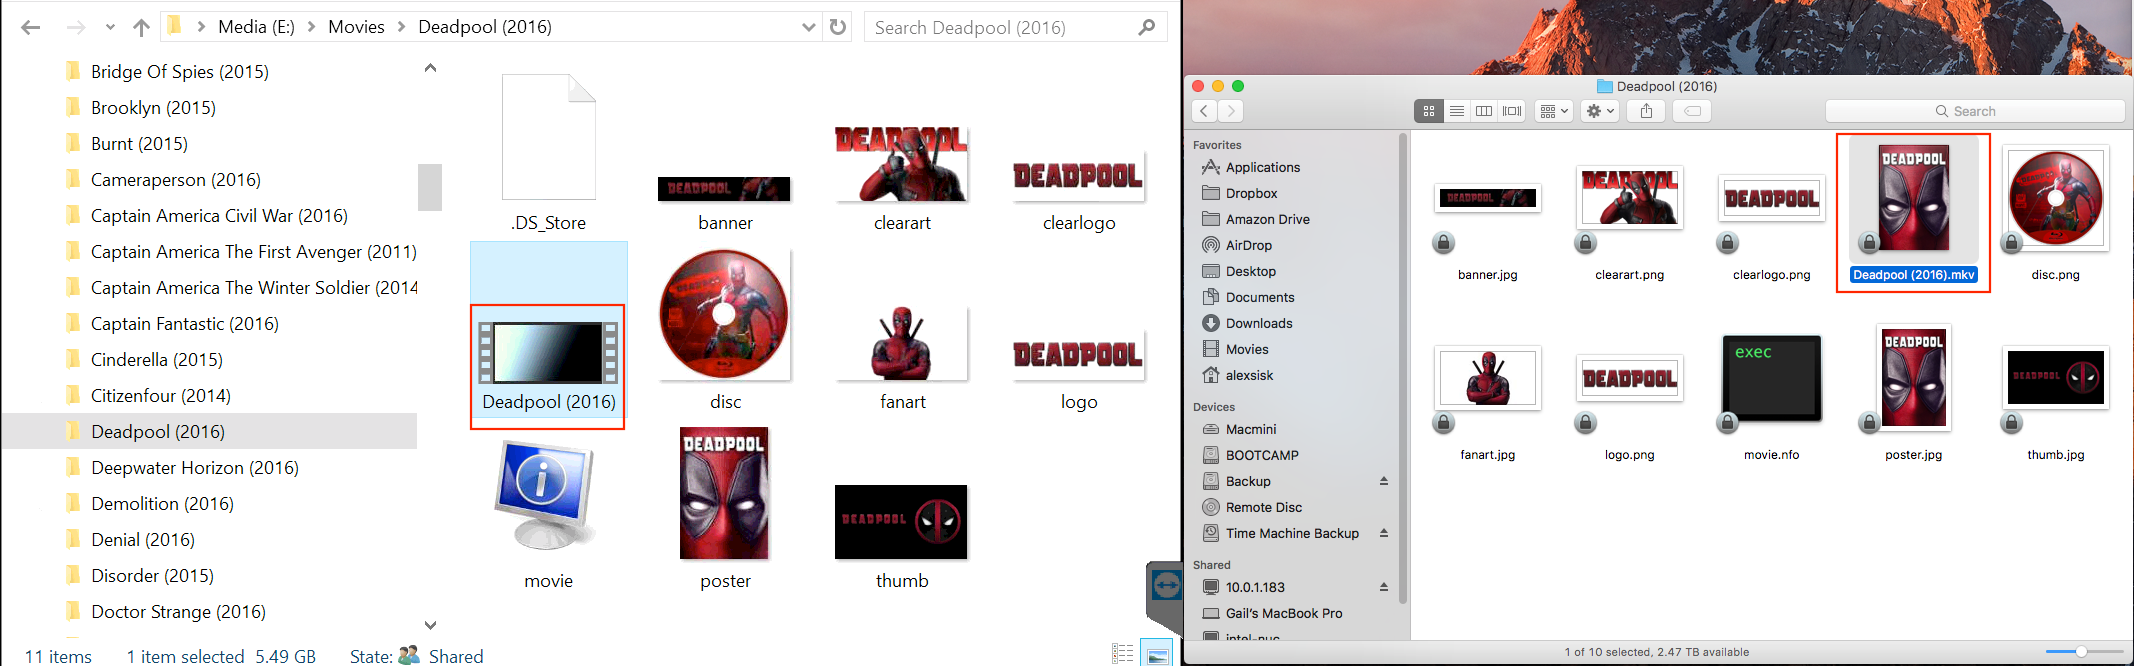
Task: Refresh the Explorer folder view
Action: pyautogui.click(x=838, y=27)
